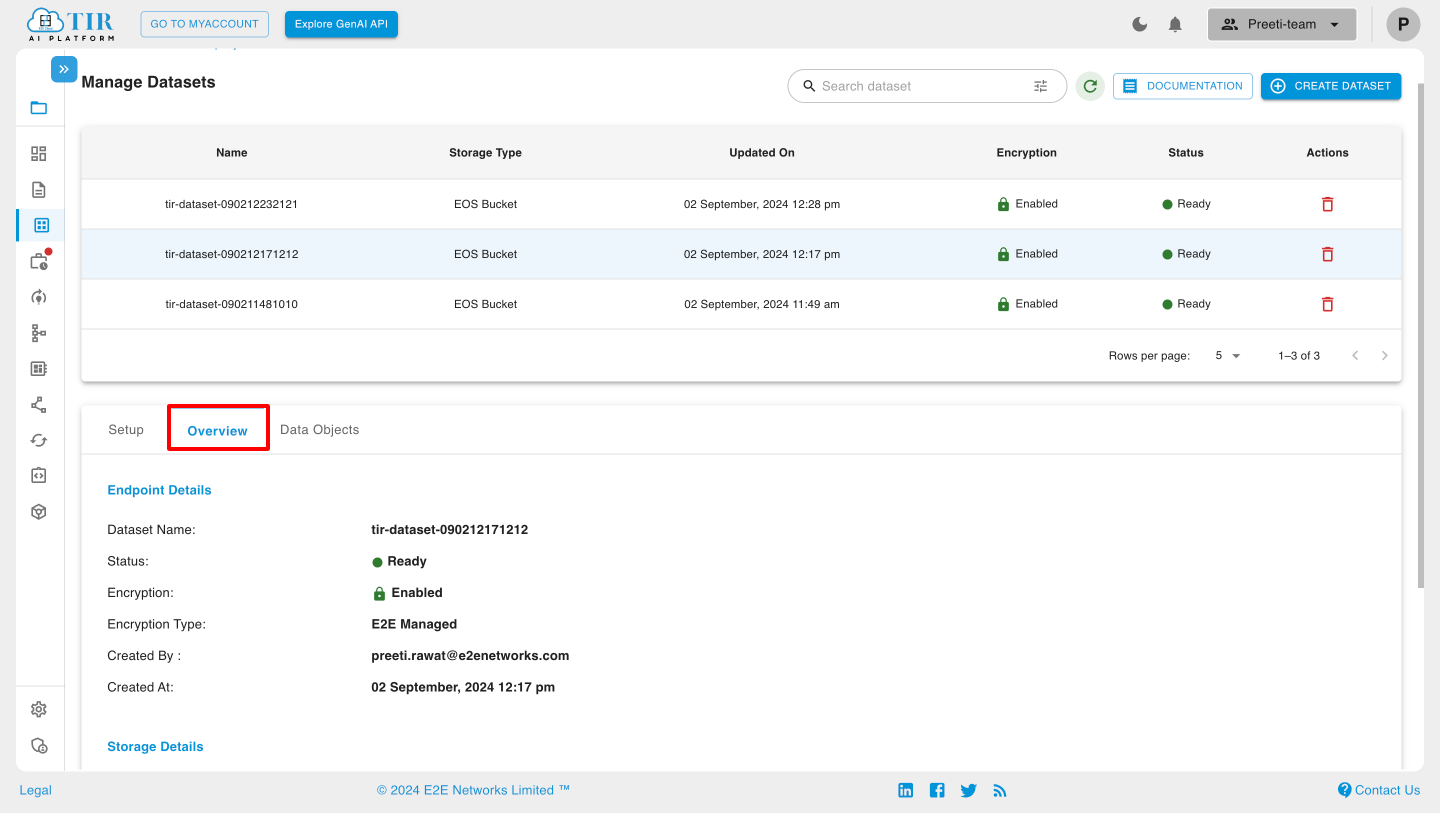1440x813 pixels.
Task: Open the Contact Us link
Action: coord(1379,790)
